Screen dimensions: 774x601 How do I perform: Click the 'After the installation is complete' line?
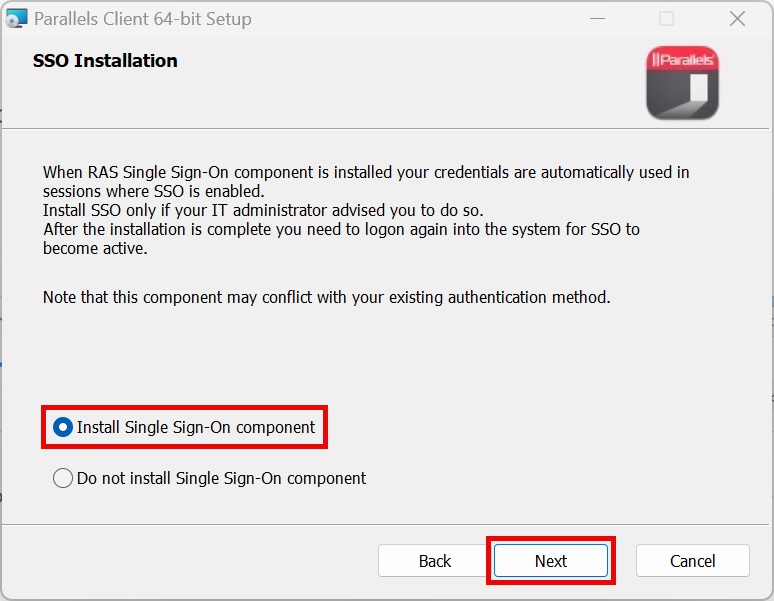click(341, 229)
